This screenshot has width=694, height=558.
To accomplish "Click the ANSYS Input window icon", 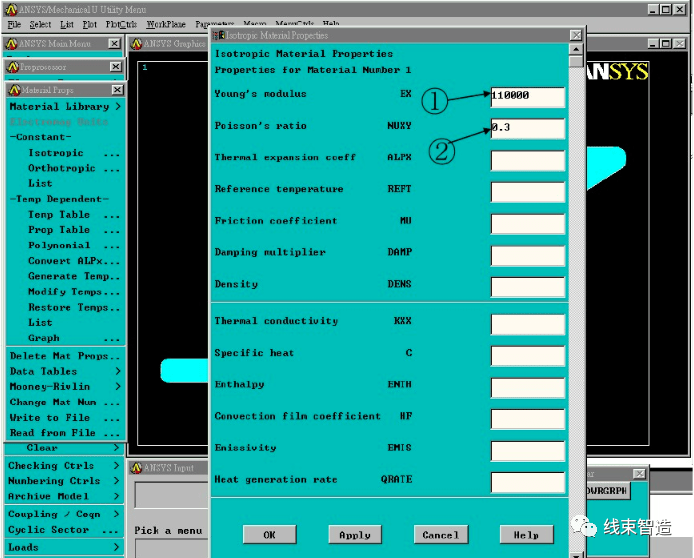I will click(137, 468).
